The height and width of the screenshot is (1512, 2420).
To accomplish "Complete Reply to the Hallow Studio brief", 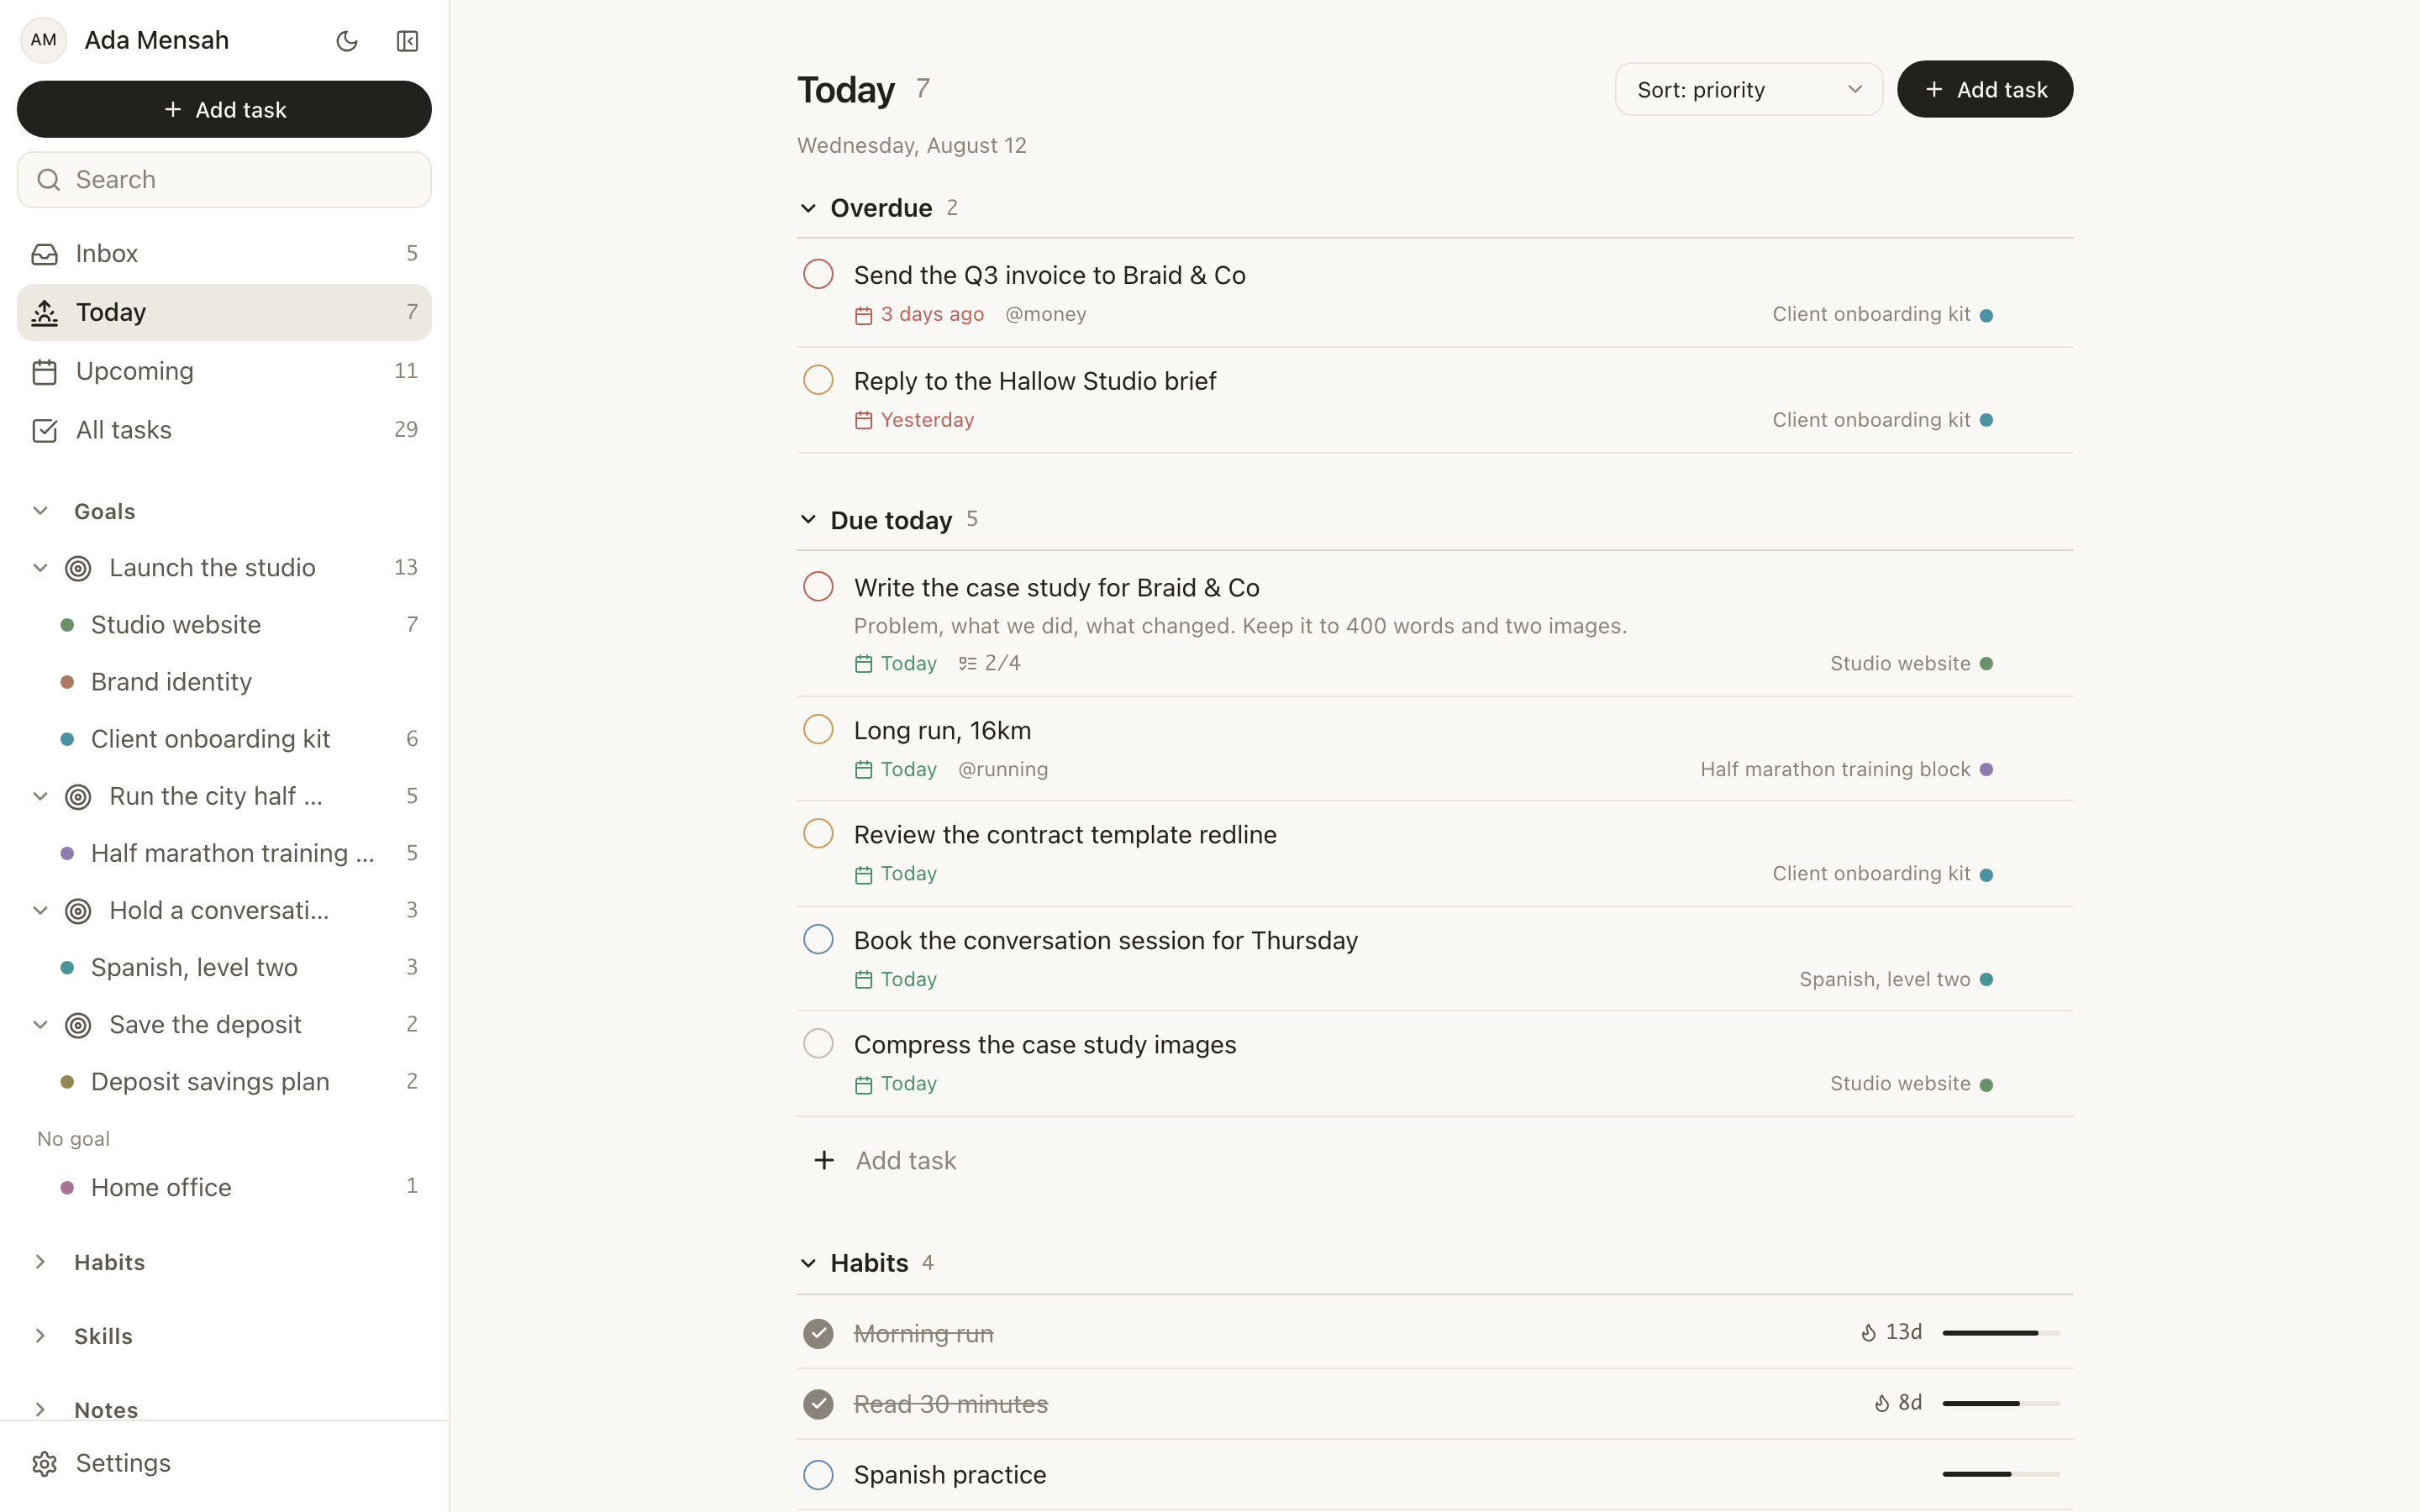I will [x=818, y=380].
